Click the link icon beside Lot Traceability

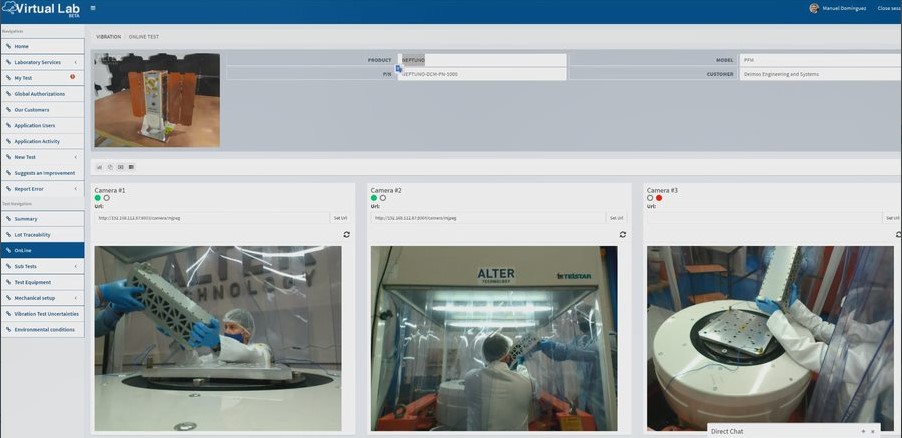[8, 235]
